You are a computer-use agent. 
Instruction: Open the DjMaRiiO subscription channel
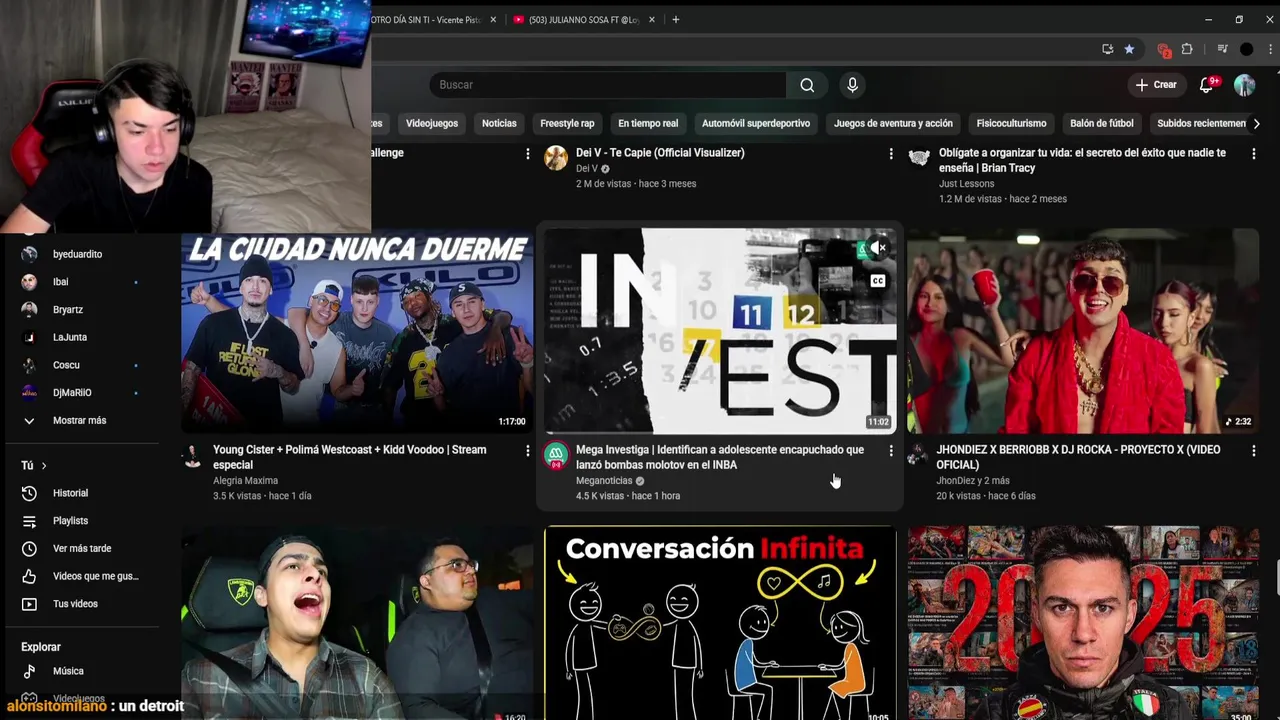pos(82,393)
